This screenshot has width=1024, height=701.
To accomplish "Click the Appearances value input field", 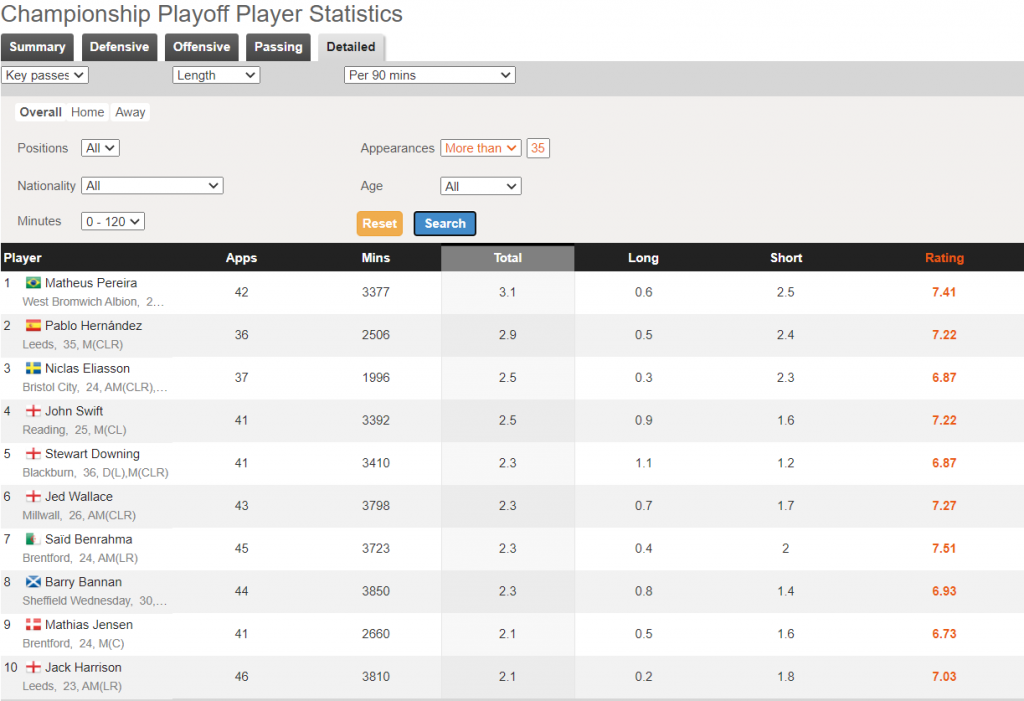I will pyautogui.click(x=538, y=147).
